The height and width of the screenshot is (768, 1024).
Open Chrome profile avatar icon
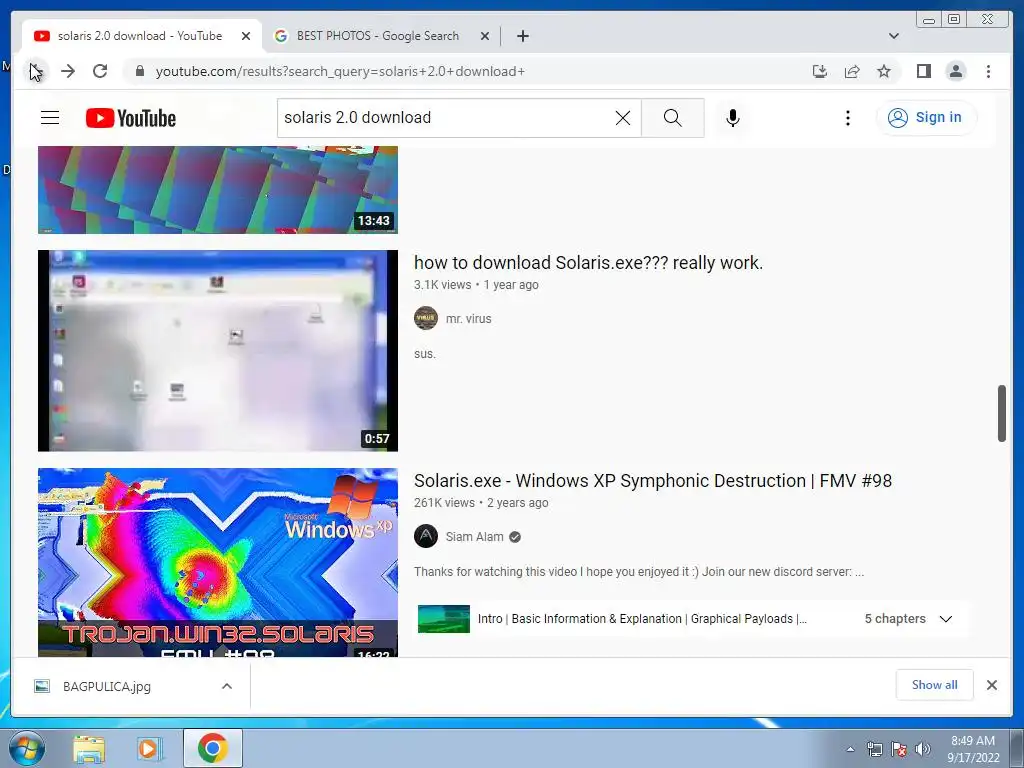click(x=955, y=71)
